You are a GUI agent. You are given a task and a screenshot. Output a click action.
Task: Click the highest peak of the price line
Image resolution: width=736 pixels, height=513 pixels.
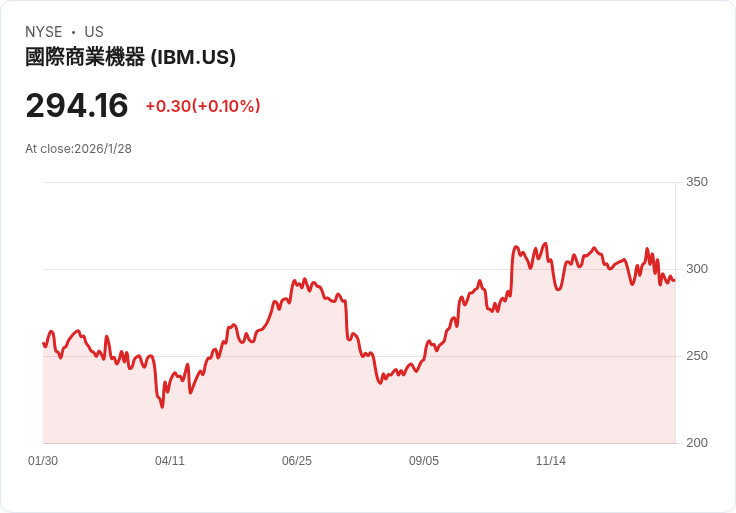[x=545, y=243]
